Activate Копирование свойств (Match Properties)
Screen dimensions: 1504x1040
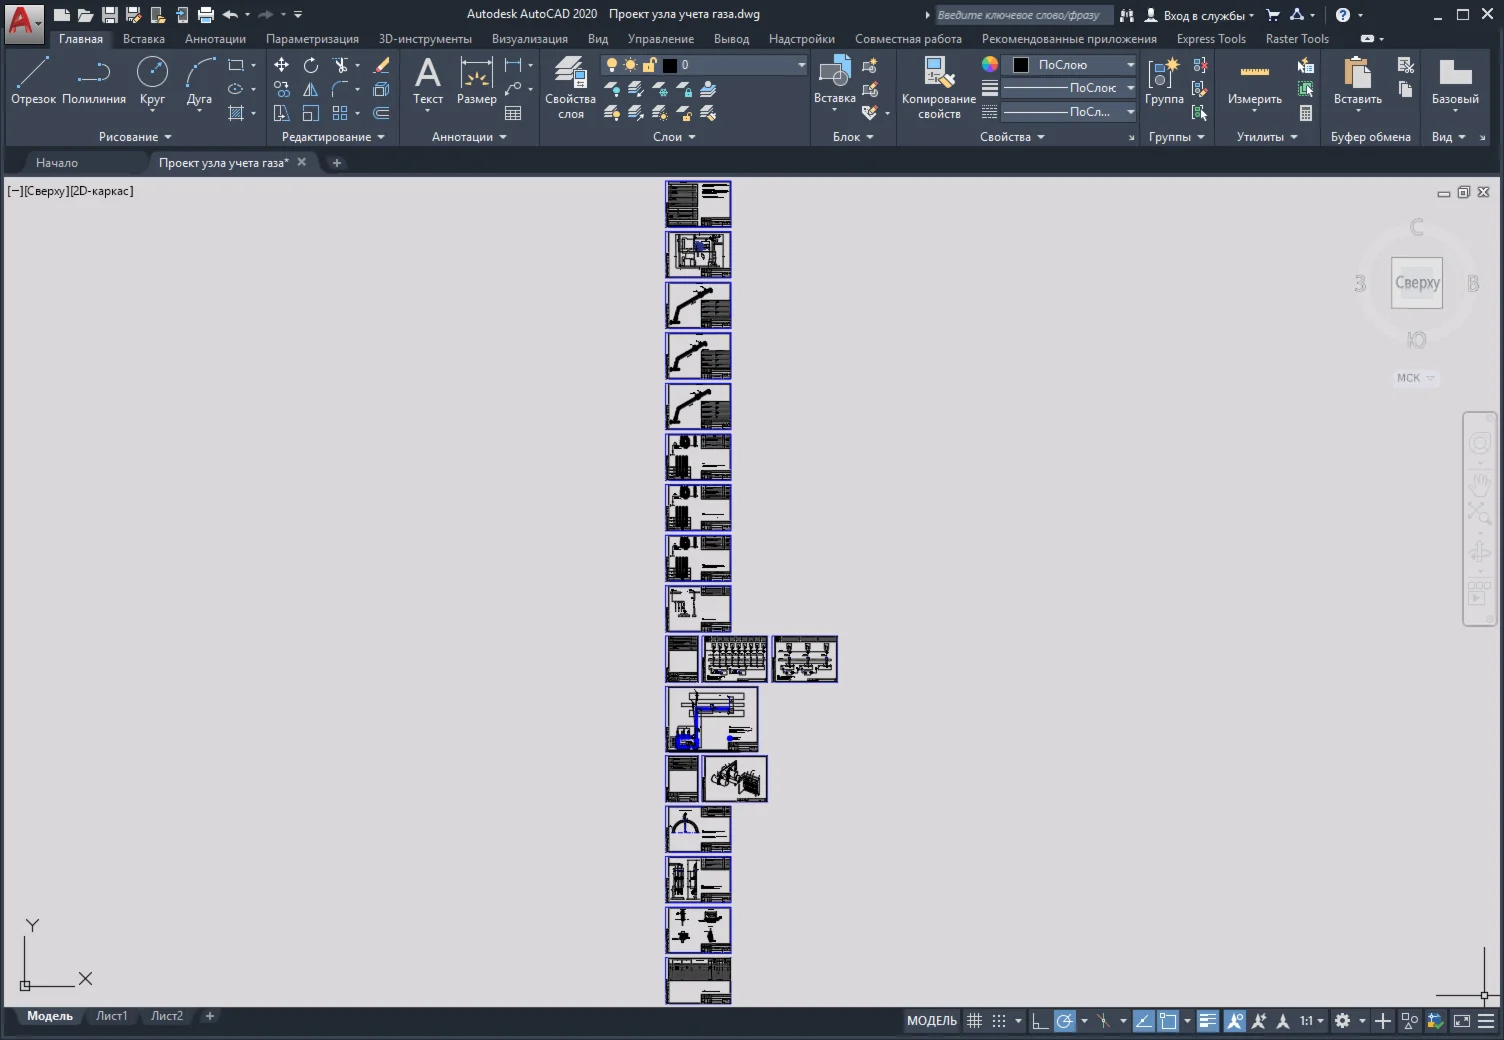(x=939, y=88)
